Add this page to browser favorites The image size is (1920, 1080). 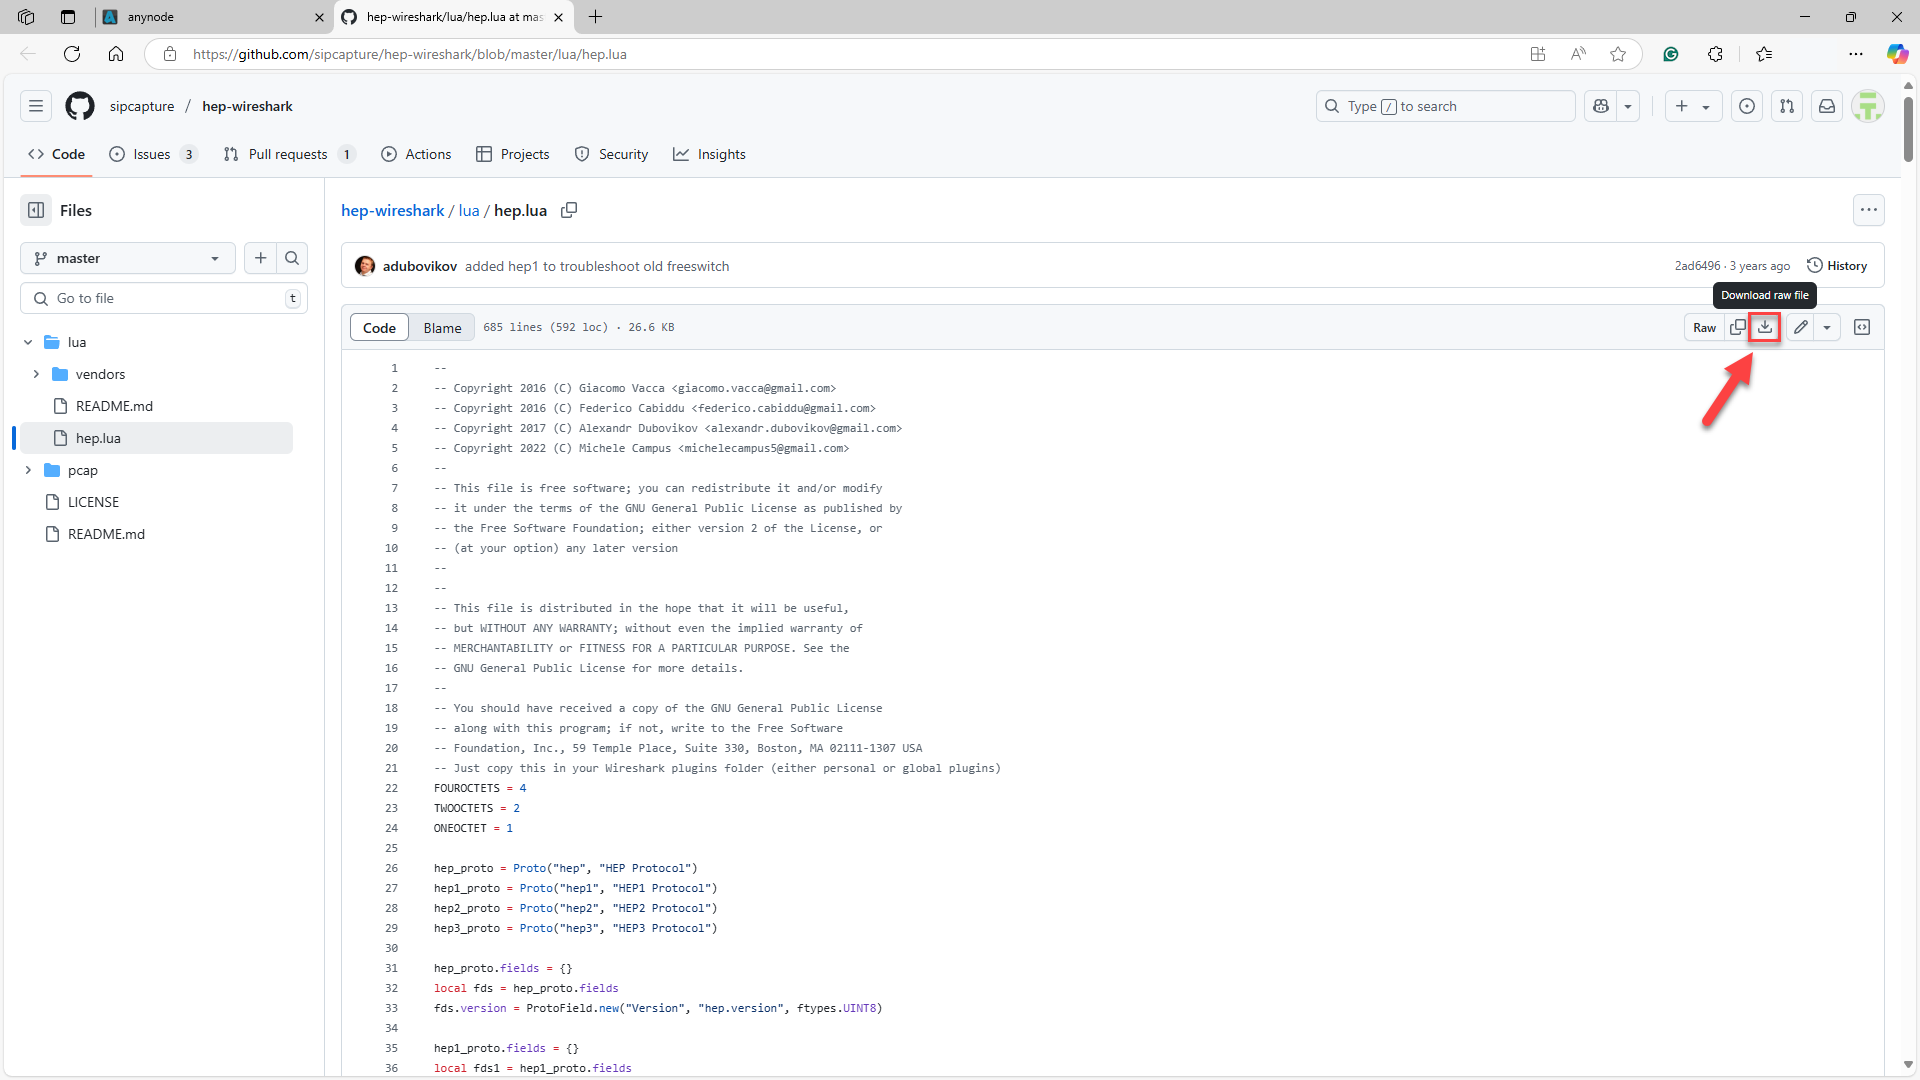pos(1618,54)
